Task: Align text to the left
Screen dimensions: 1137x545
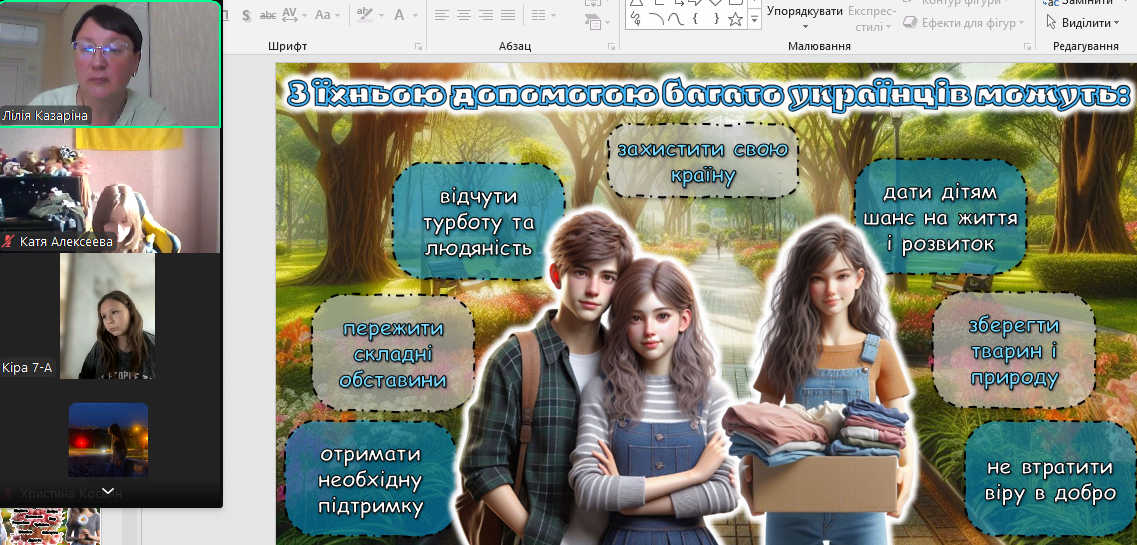Action: pos(443,15)
